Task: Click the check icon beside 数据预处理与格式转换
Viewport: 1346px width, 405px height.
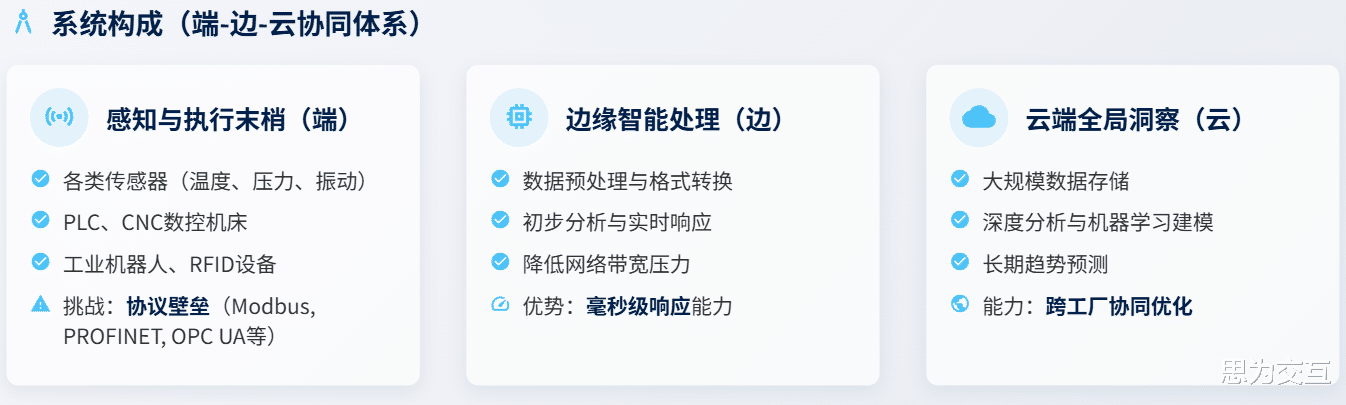Action: tap(500, 179)
